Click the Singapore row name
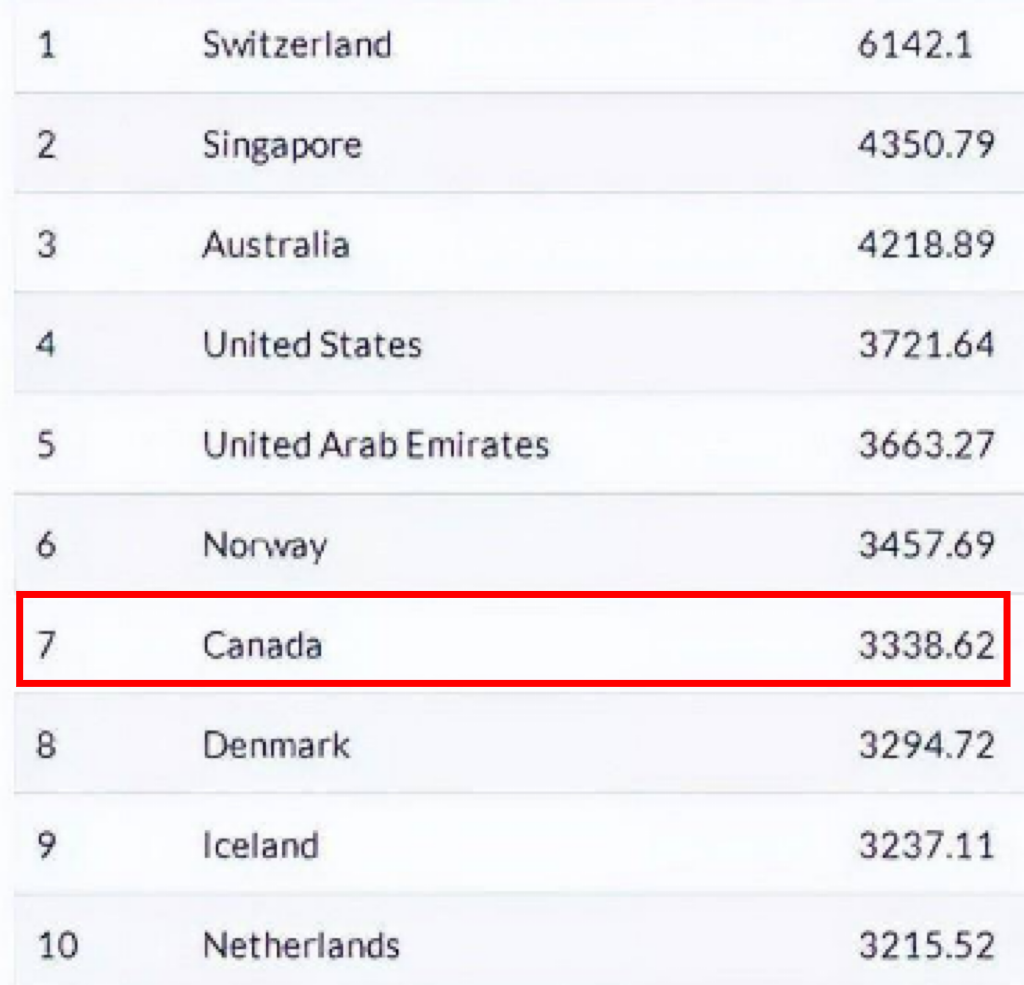The height and width of the screenshot is (985, 1024). coord(282,146)
